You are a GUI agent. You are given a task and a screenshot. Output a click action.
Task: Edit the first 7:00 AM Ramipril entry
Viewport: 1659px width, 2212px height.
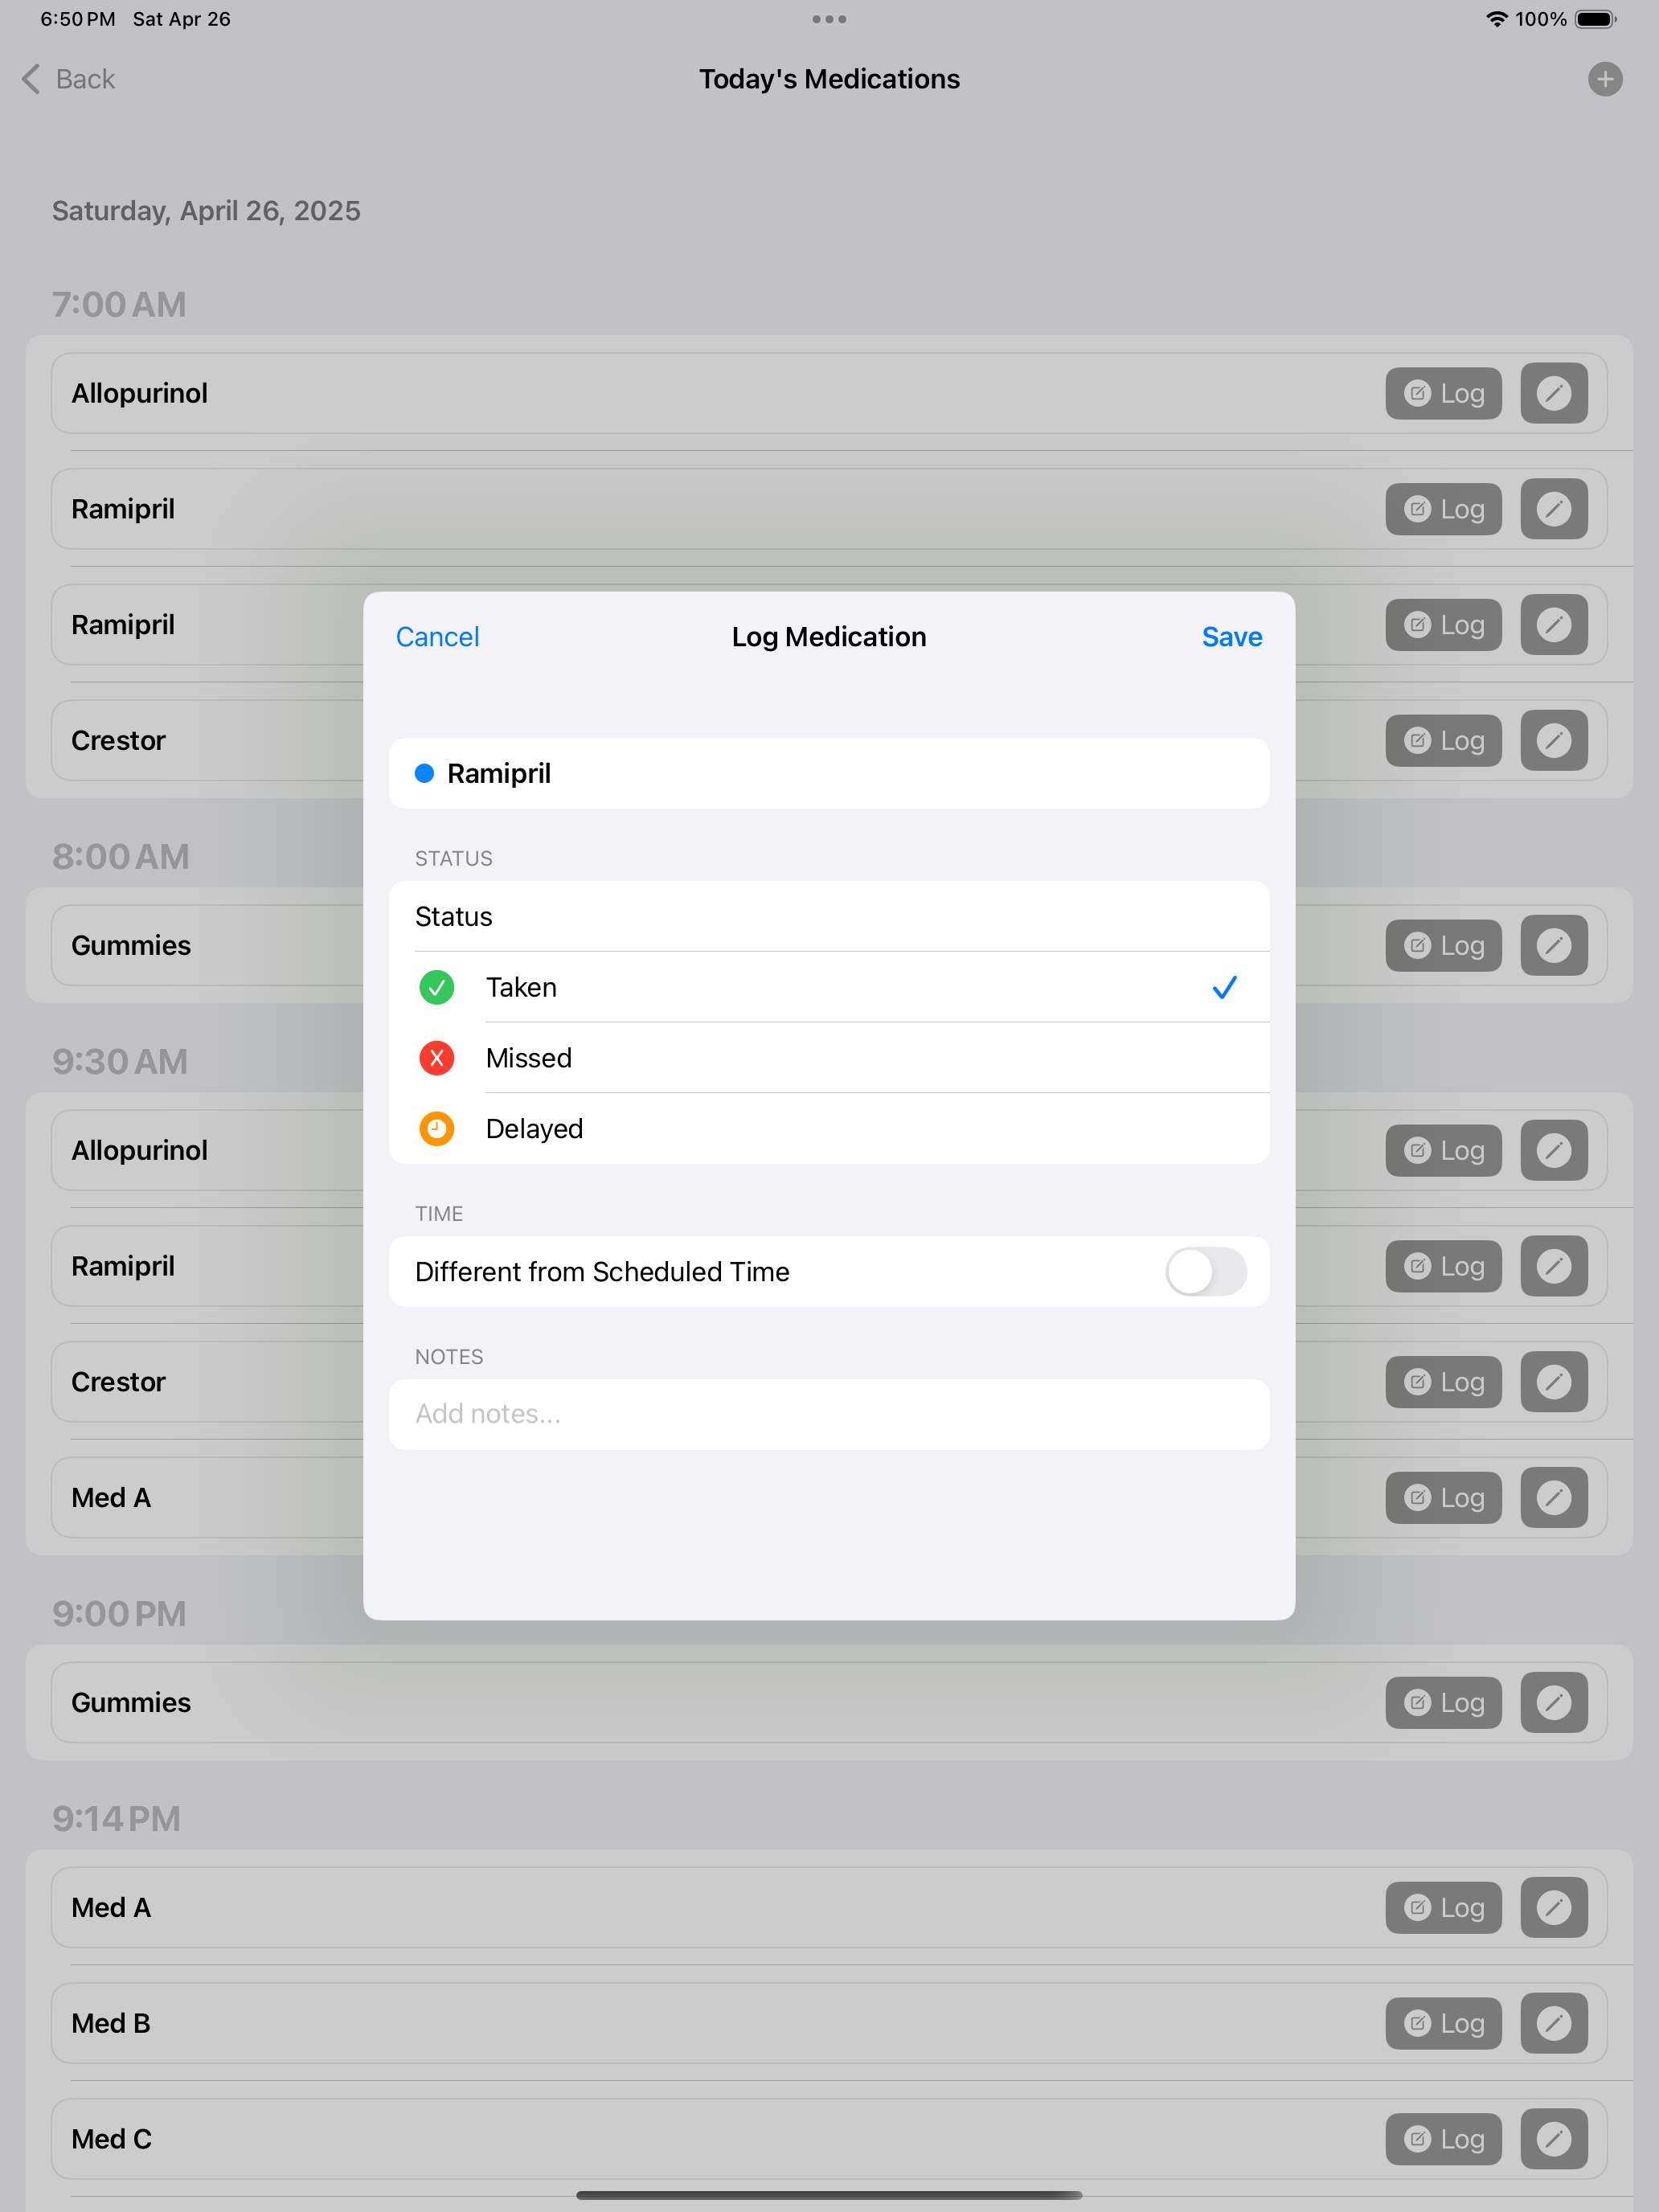1554,509
